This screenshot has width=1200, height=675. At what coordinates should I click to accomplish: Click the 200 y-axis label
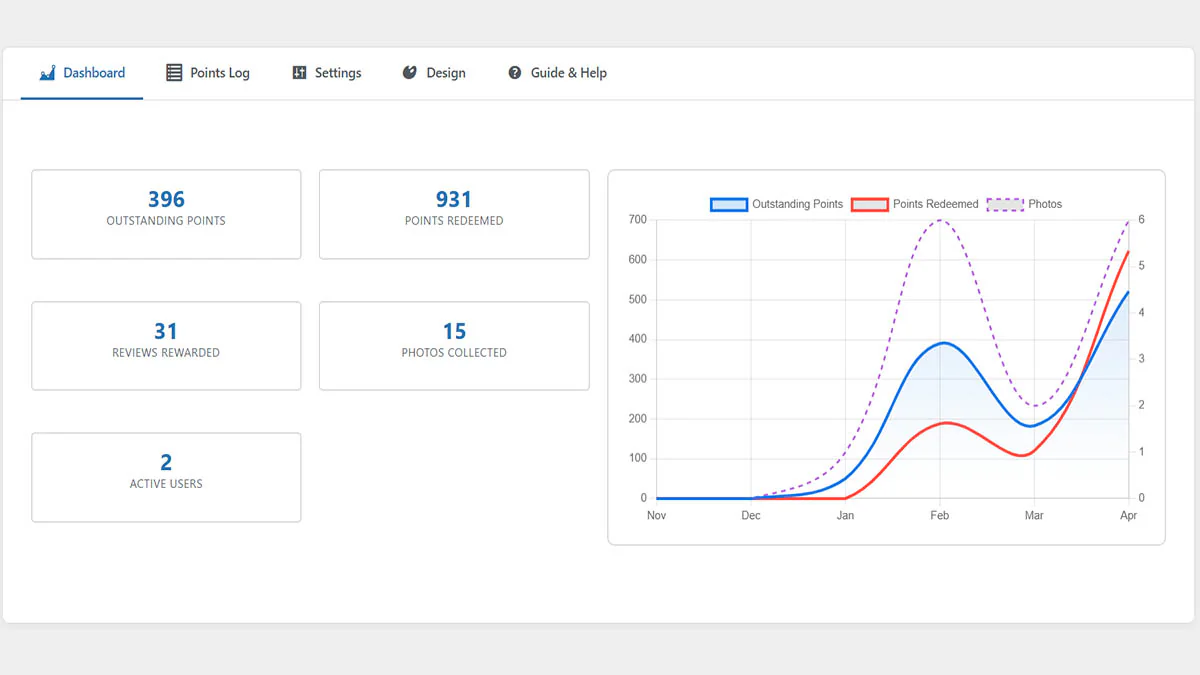click(637, 419)
